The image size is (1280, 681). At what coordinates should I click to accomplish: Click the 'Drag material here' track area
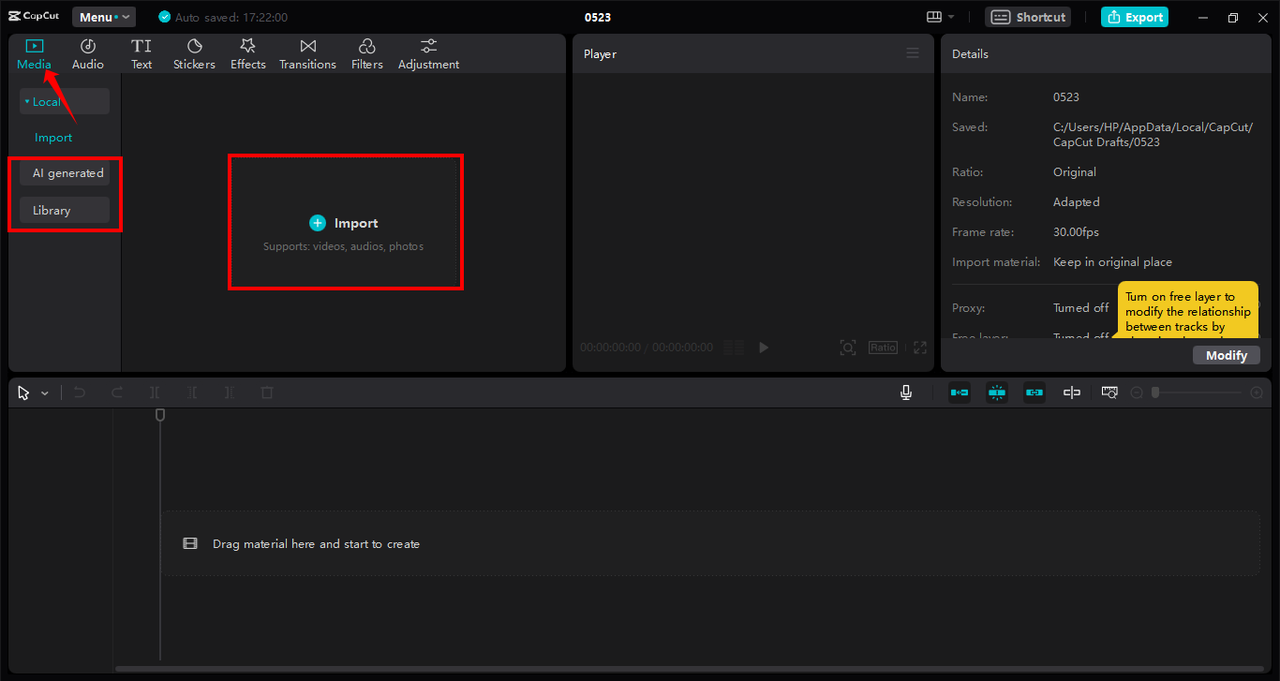coord(710,544)
